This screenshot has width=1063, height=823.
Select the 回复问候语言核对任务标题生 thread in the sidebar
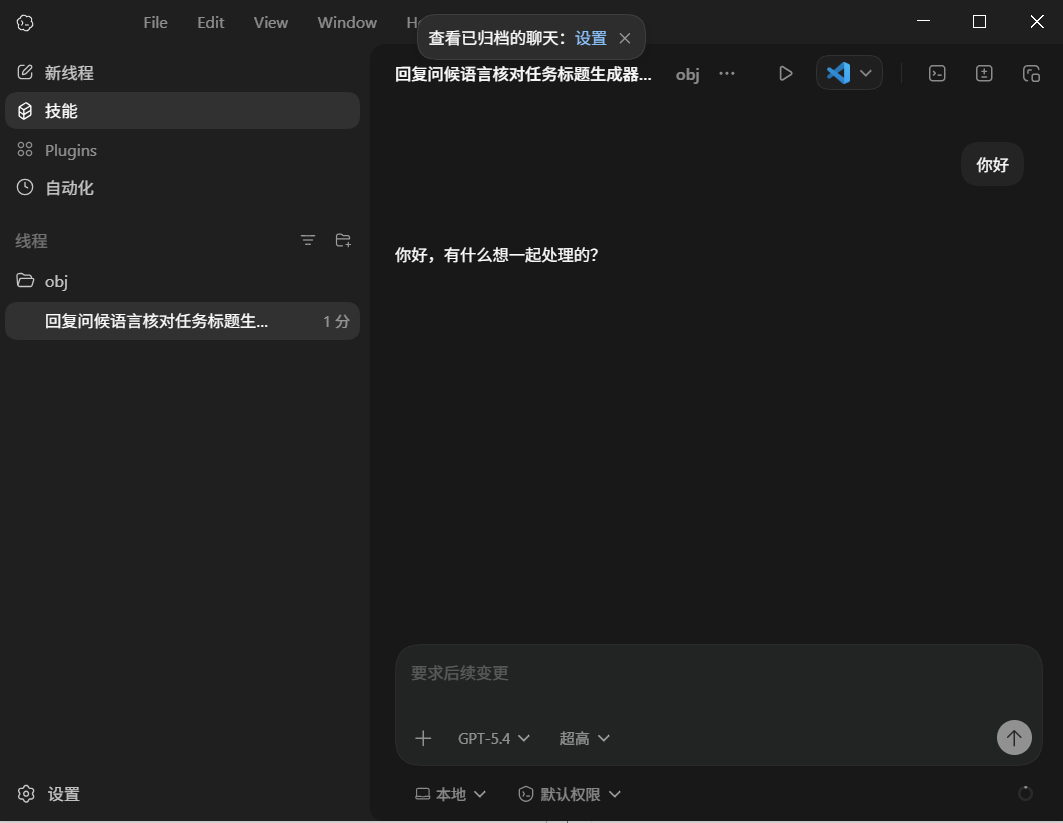(182, 321)
